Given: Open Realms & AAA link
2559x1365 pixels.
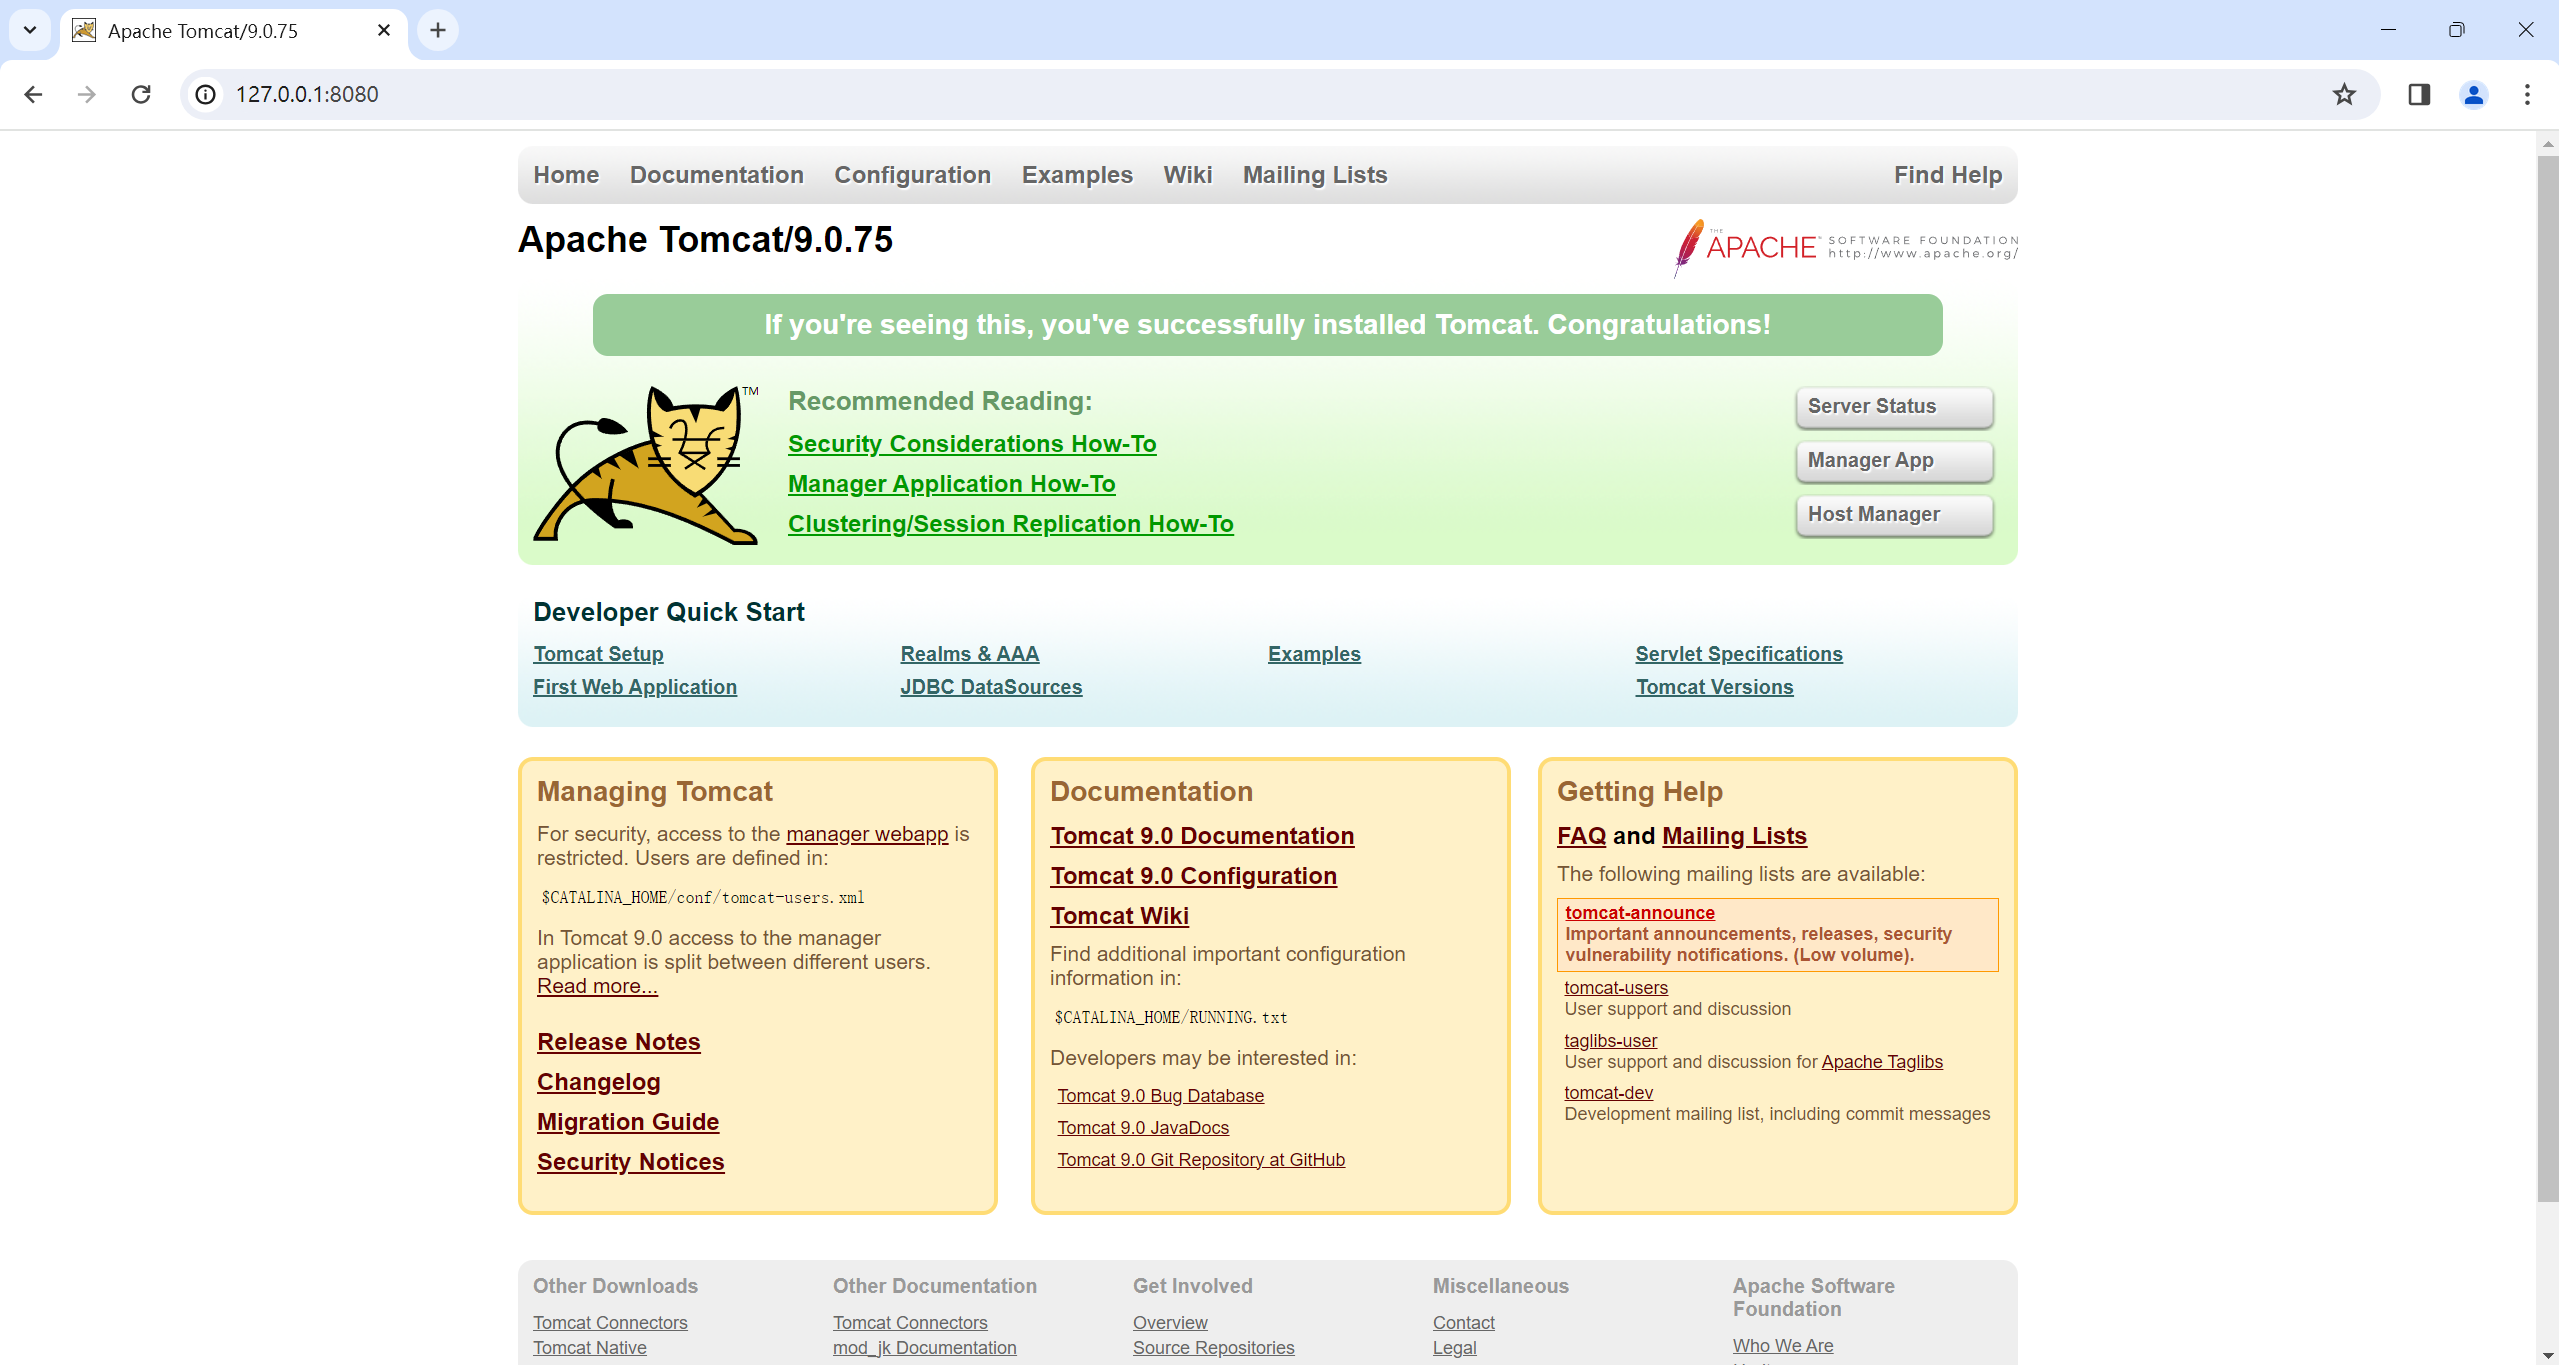Looking at the screenshot, I should (x=969, y=654).
